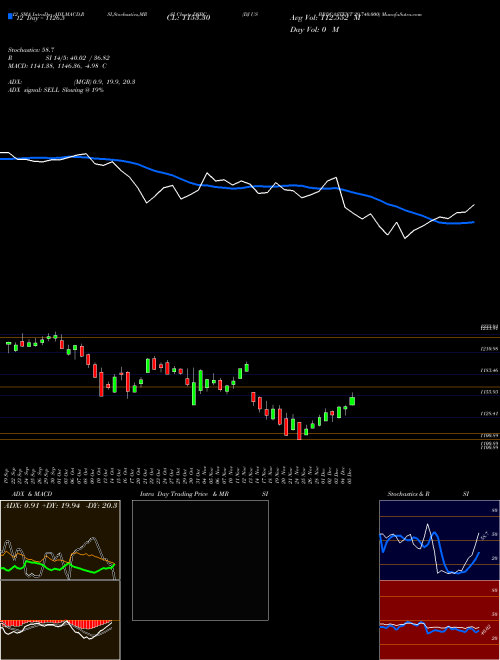The height and width of the screenshot is (660, 500).
Task: Click the 'Stochastics & R' panel title
Action: click(408, 494)
